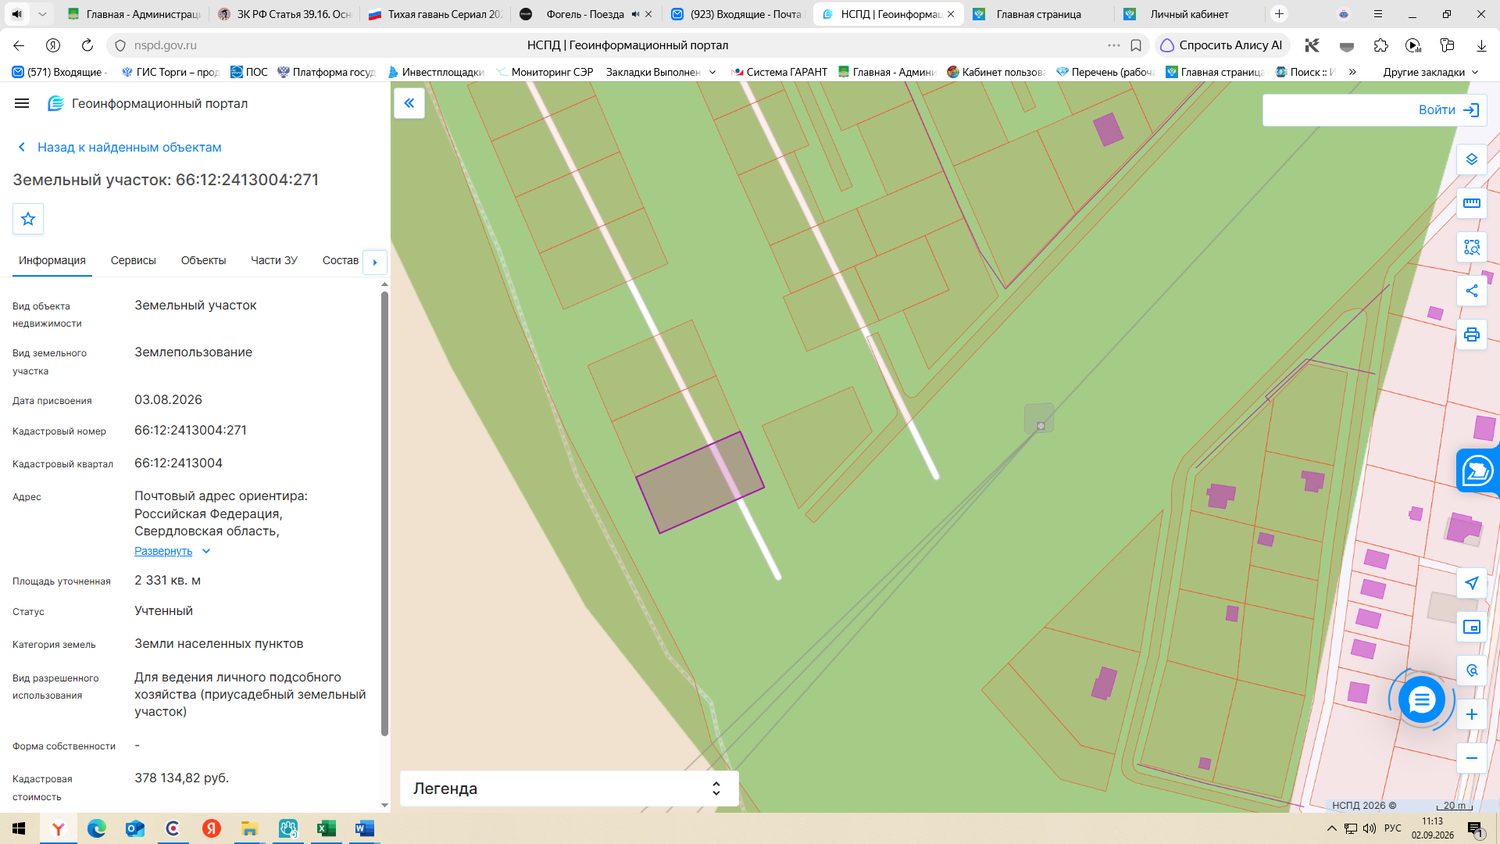
Task: Open Excel from the taskbar
Action: [326, 828]
